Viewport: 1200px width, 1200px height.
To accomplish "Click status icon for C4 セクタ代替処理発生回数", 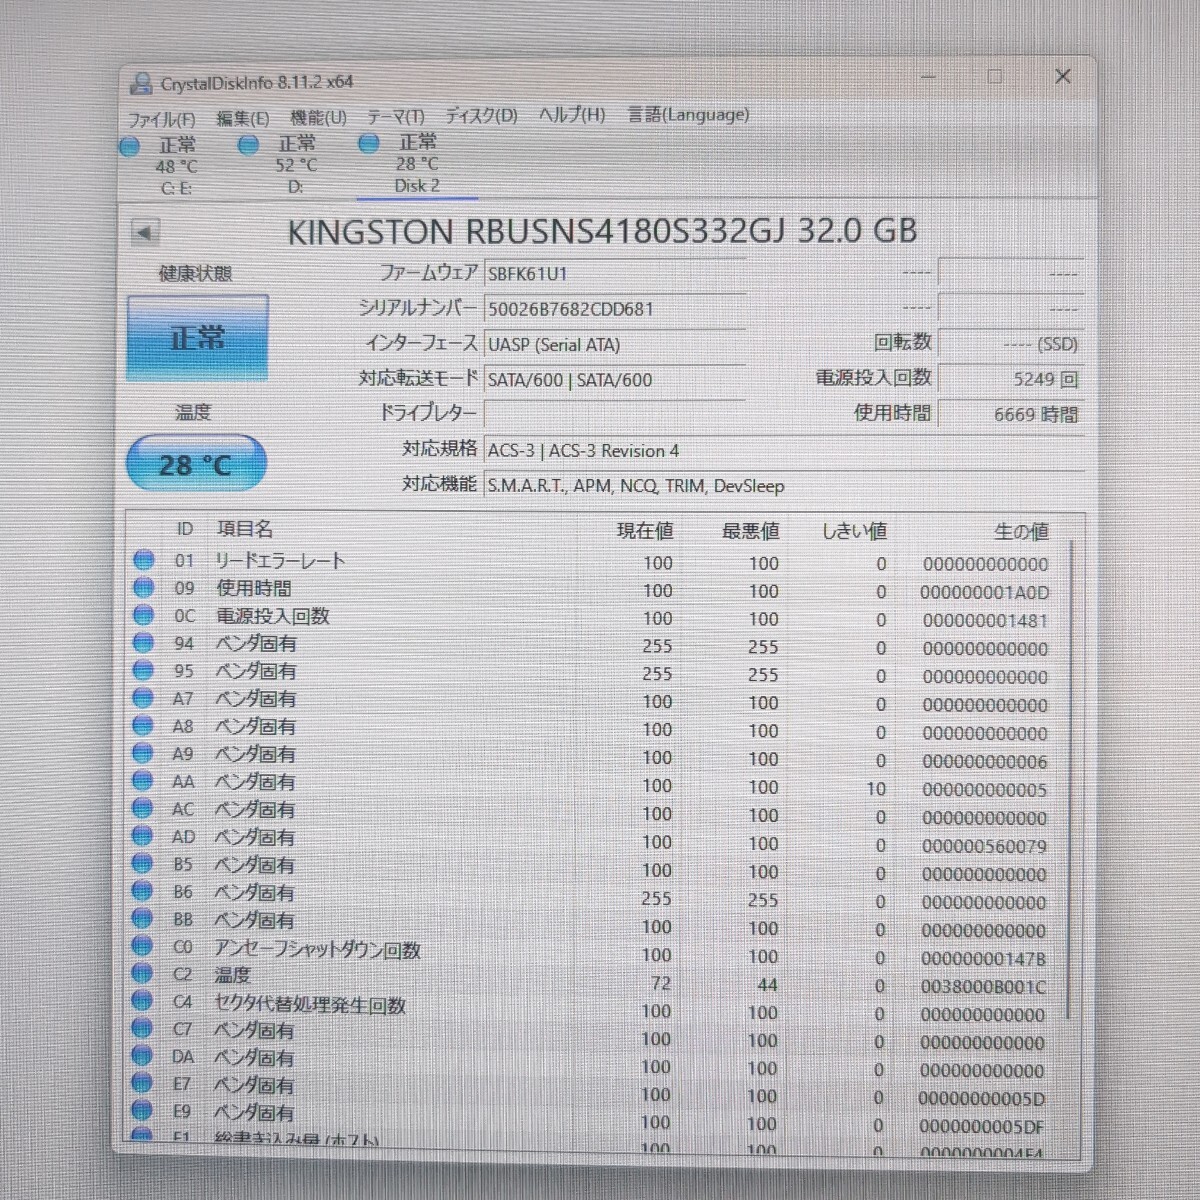I will [142, 1000].
